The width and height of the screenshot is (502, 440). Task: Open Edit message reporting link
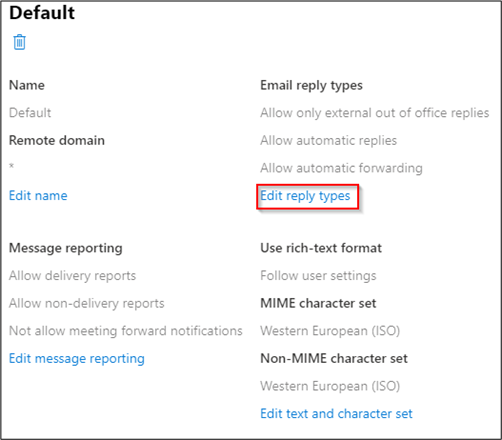point(77,359)
